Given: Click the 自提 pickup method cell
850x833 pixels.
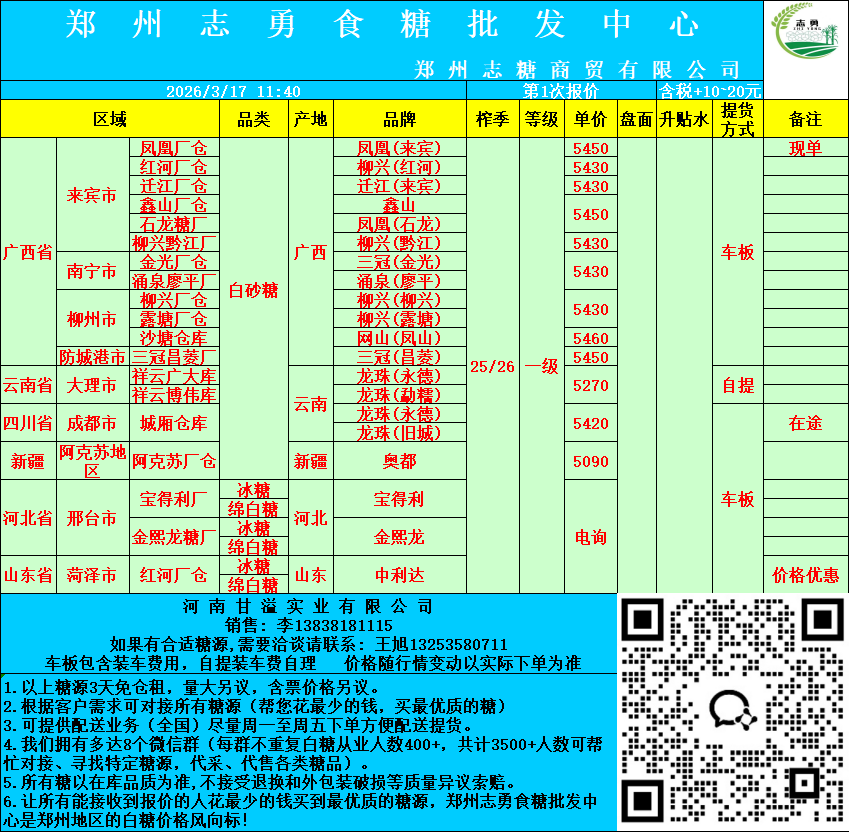Looking at the screenshot, I should click(737, 385).
